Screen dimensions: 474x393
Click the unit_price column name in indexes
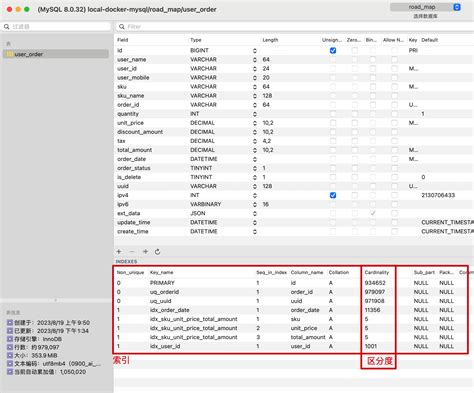coord(304,328)
